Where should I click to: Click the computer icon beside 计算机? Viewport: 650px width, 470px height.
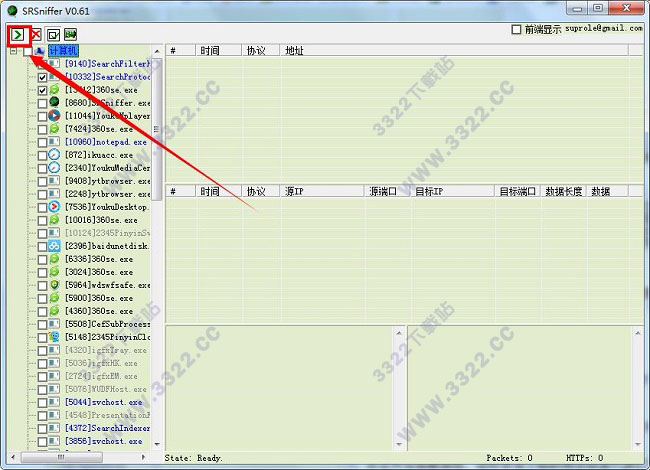(40, 51)
